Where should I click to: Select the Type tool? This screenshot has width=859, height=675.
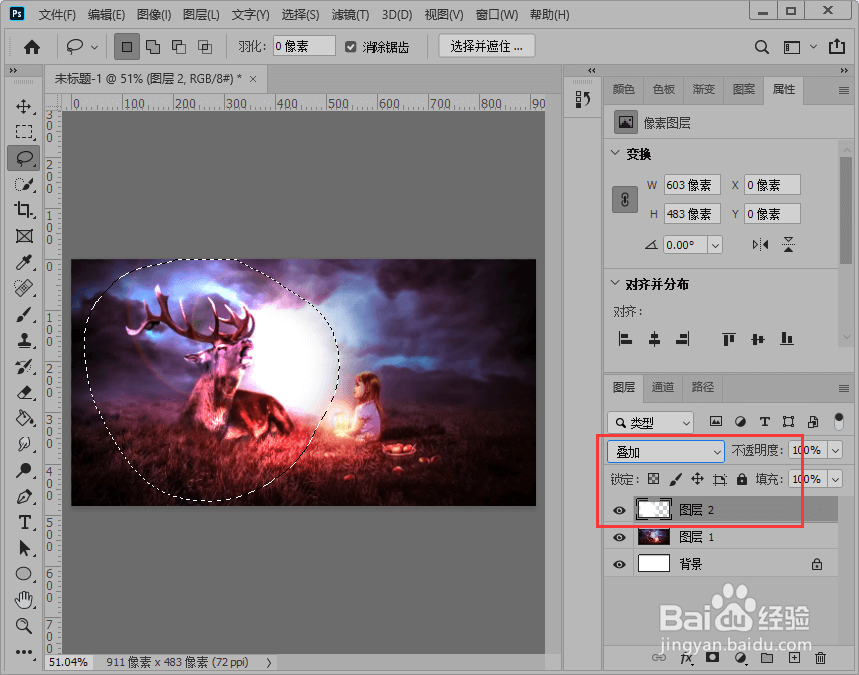tap(24, 522)
